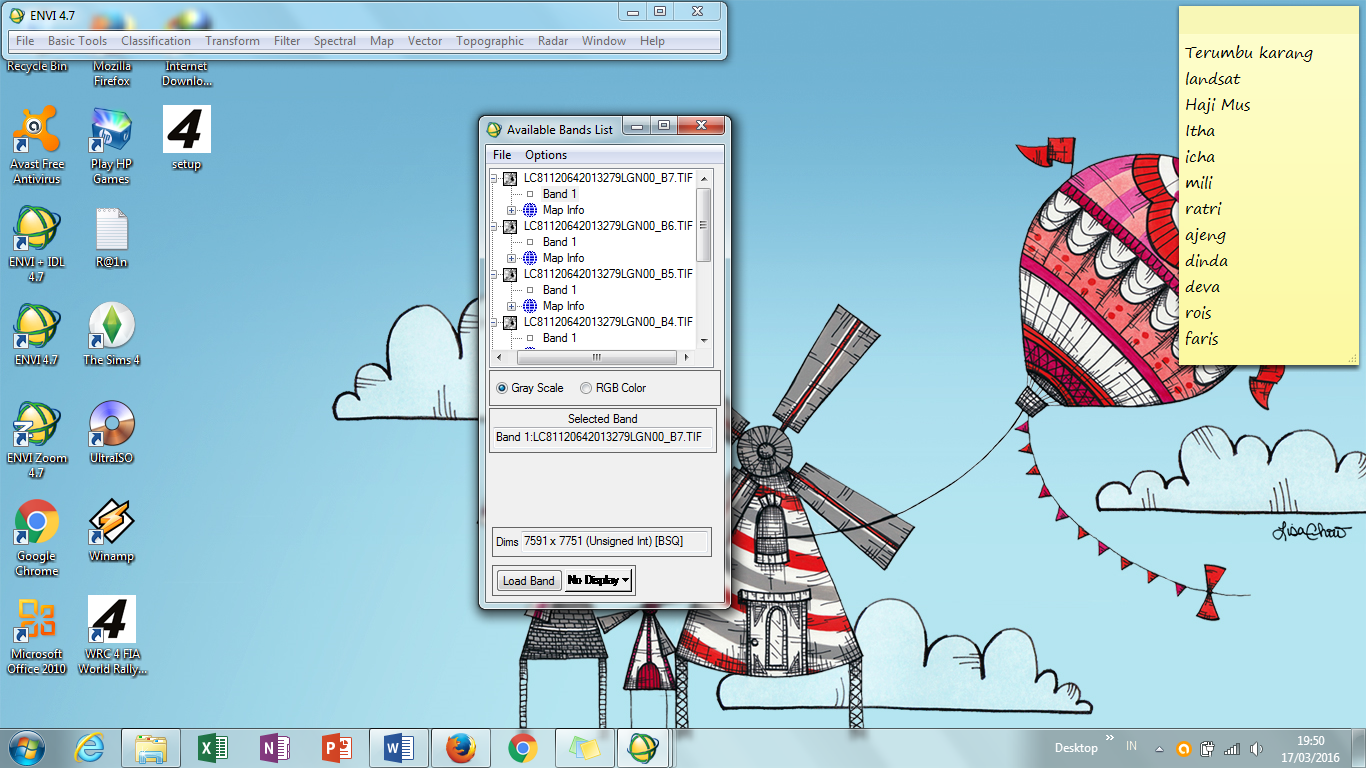1366x768 pixels.
Task: Select the RGB Color radio button
Action: pyautogui.click(x=586, y=388)
